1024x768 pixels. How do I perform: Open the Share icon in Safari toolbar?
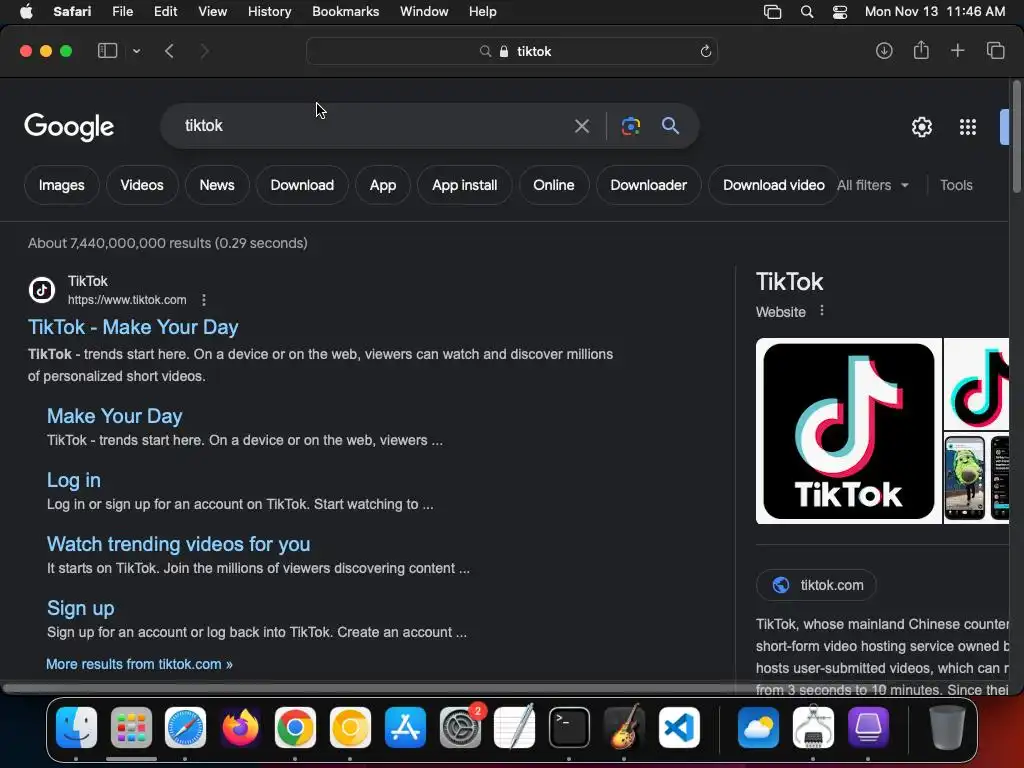pos(921,50)
